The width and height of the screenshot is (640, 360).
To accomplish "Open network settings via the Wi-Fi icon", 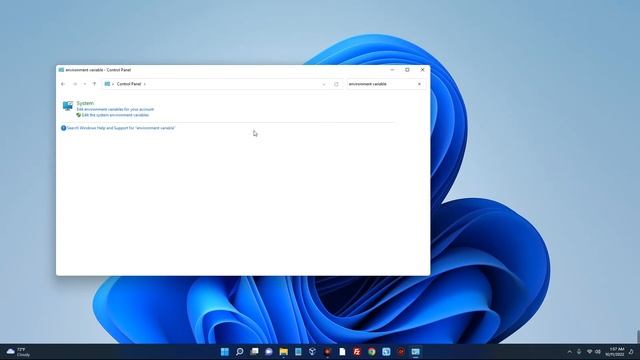I will [589, 352].
